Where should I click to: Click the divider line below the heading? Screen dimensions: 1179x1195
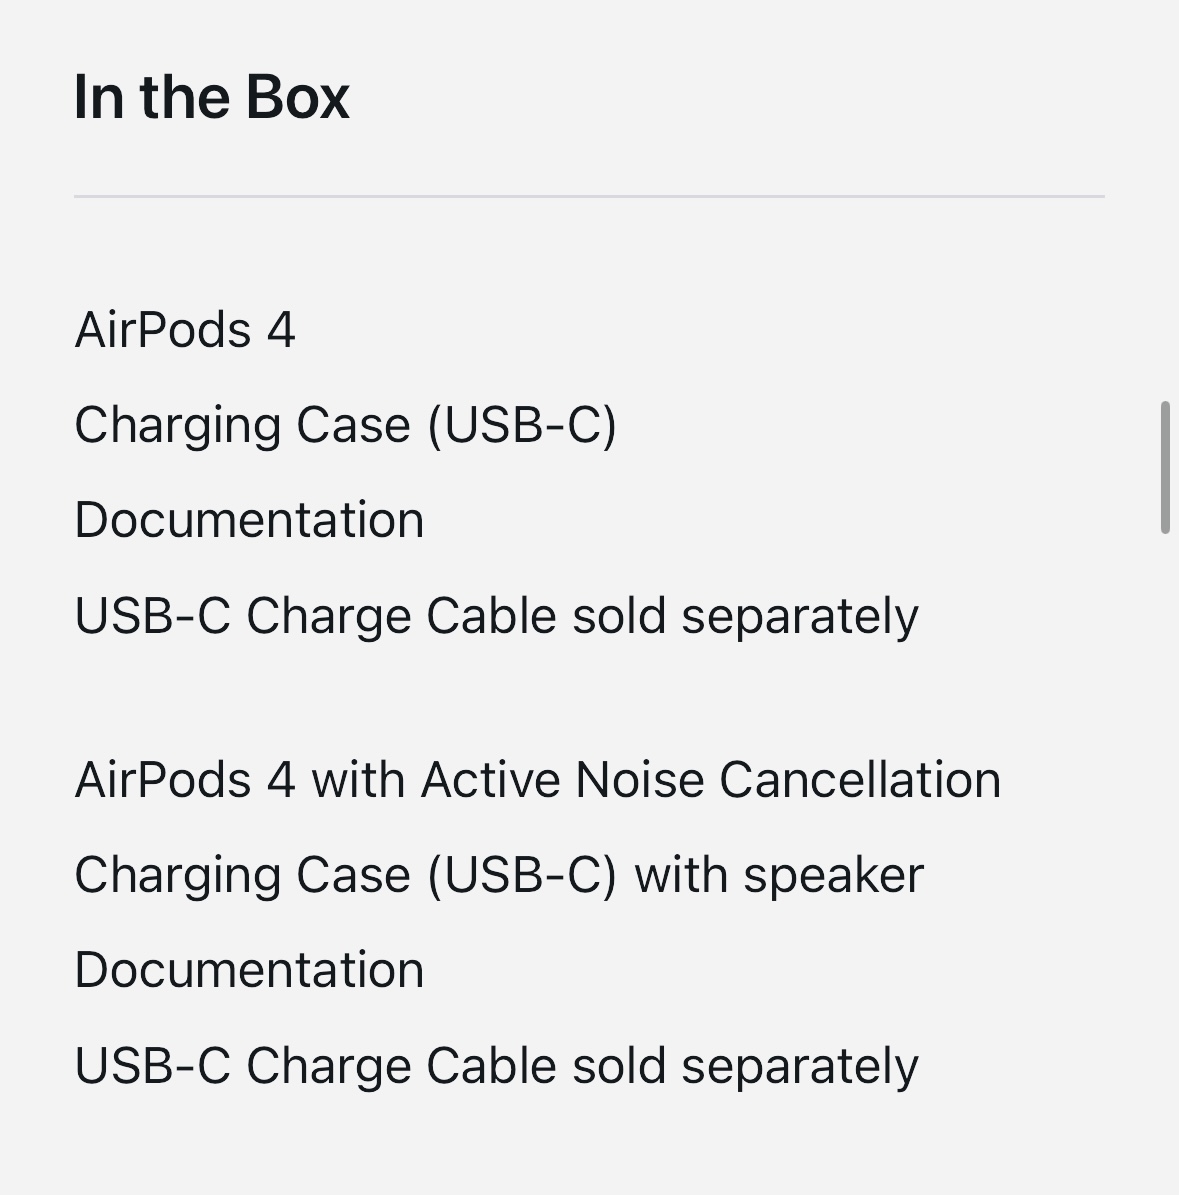[x=589, y=197]
